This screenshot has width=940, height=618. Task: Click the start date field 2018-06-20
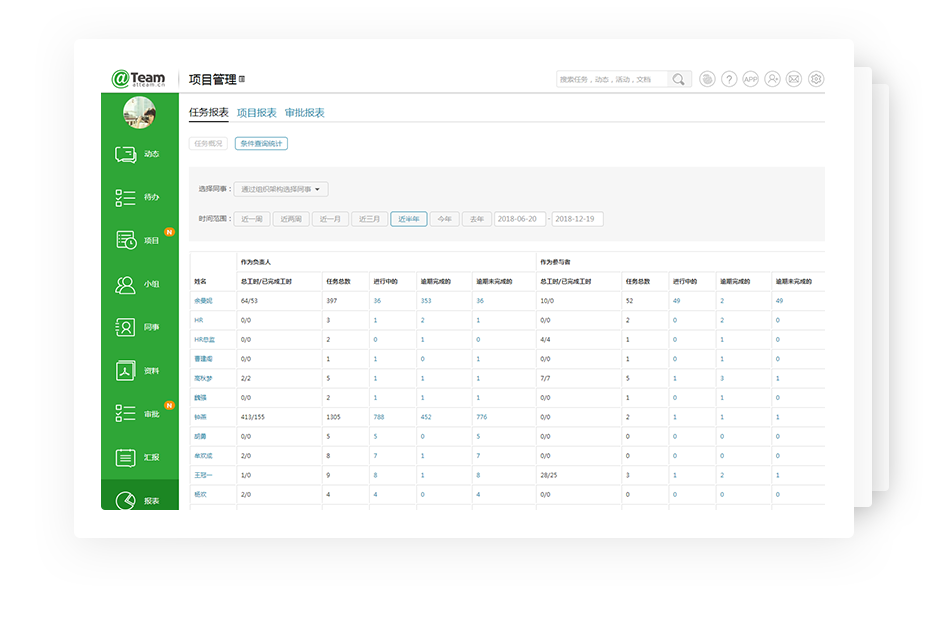pos(519,219)
